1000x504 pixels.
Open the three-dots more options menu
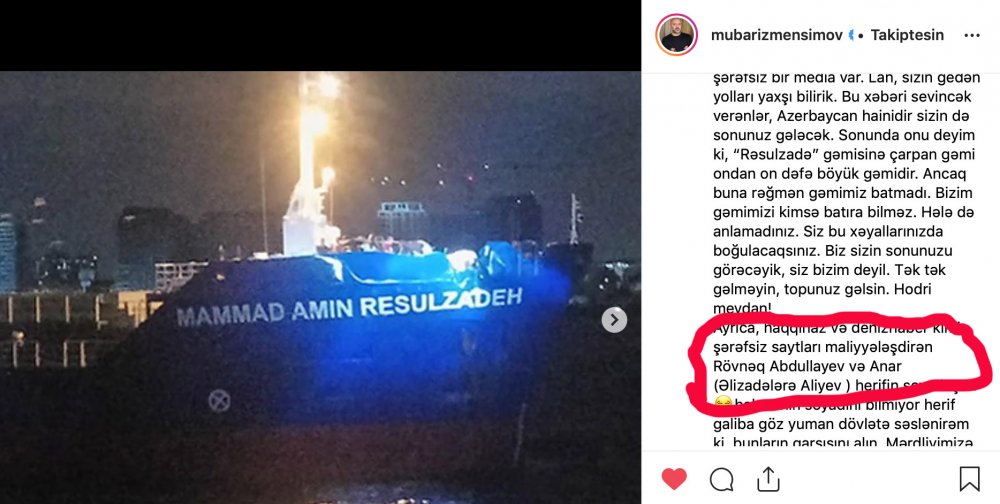point(972,35)
